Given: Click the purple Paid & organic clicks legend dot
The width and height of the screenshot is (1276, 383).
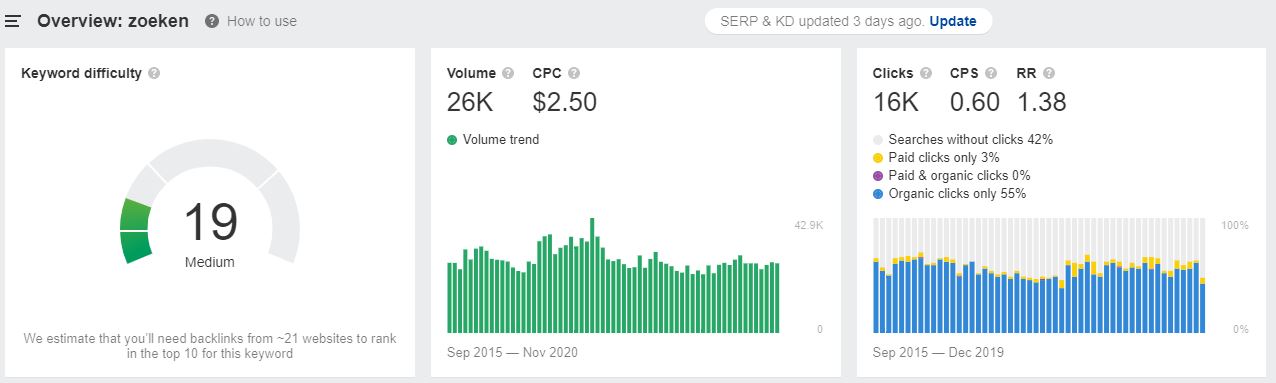Looking at the screenshot, I should coord(878,176).
